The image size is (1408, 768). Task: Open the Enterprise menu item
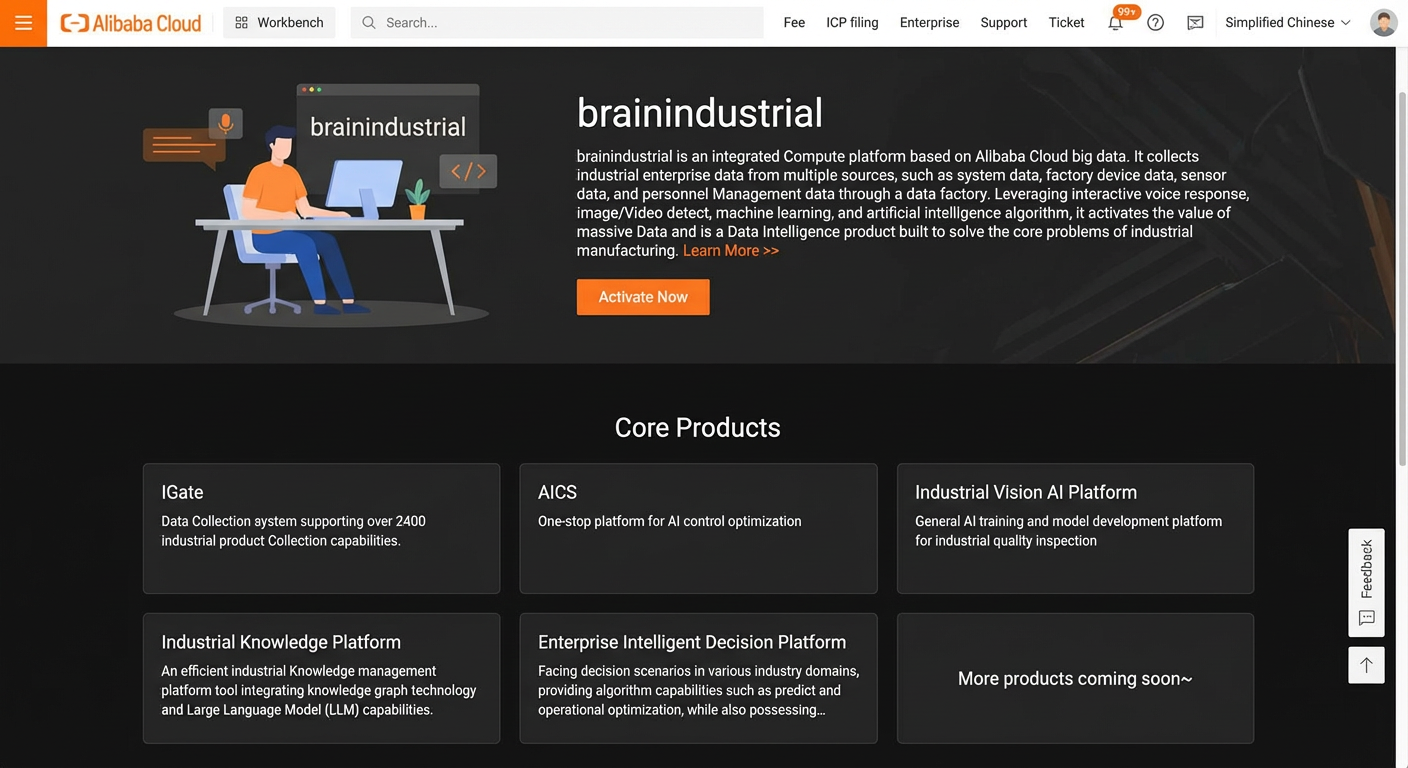click(x=929, y=23)
